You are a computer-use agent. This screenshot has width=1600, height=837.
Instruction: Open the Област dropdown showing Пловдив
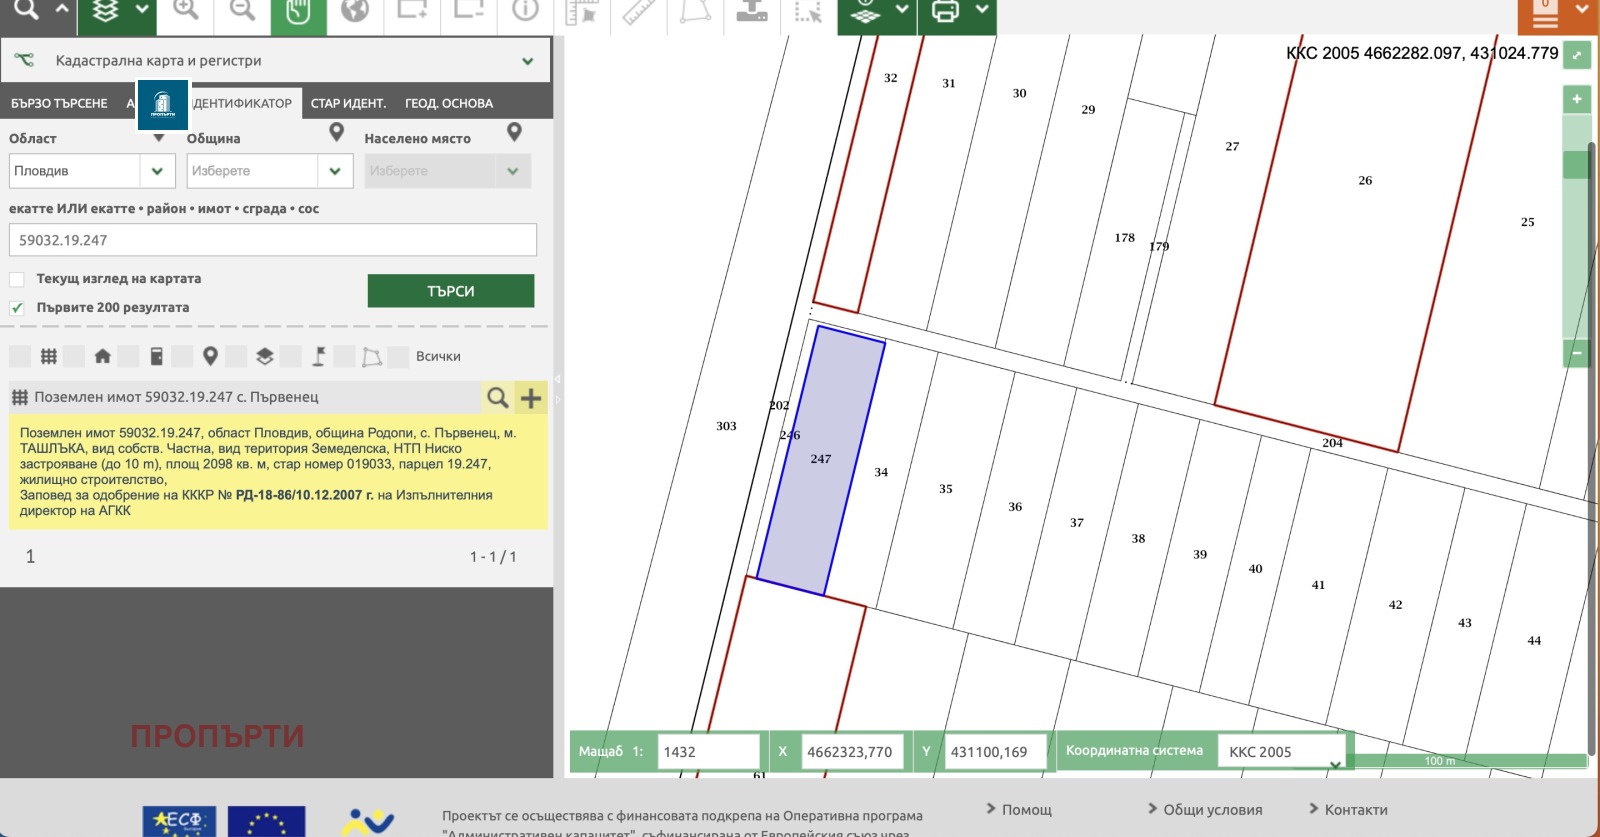tap(86, 171)
